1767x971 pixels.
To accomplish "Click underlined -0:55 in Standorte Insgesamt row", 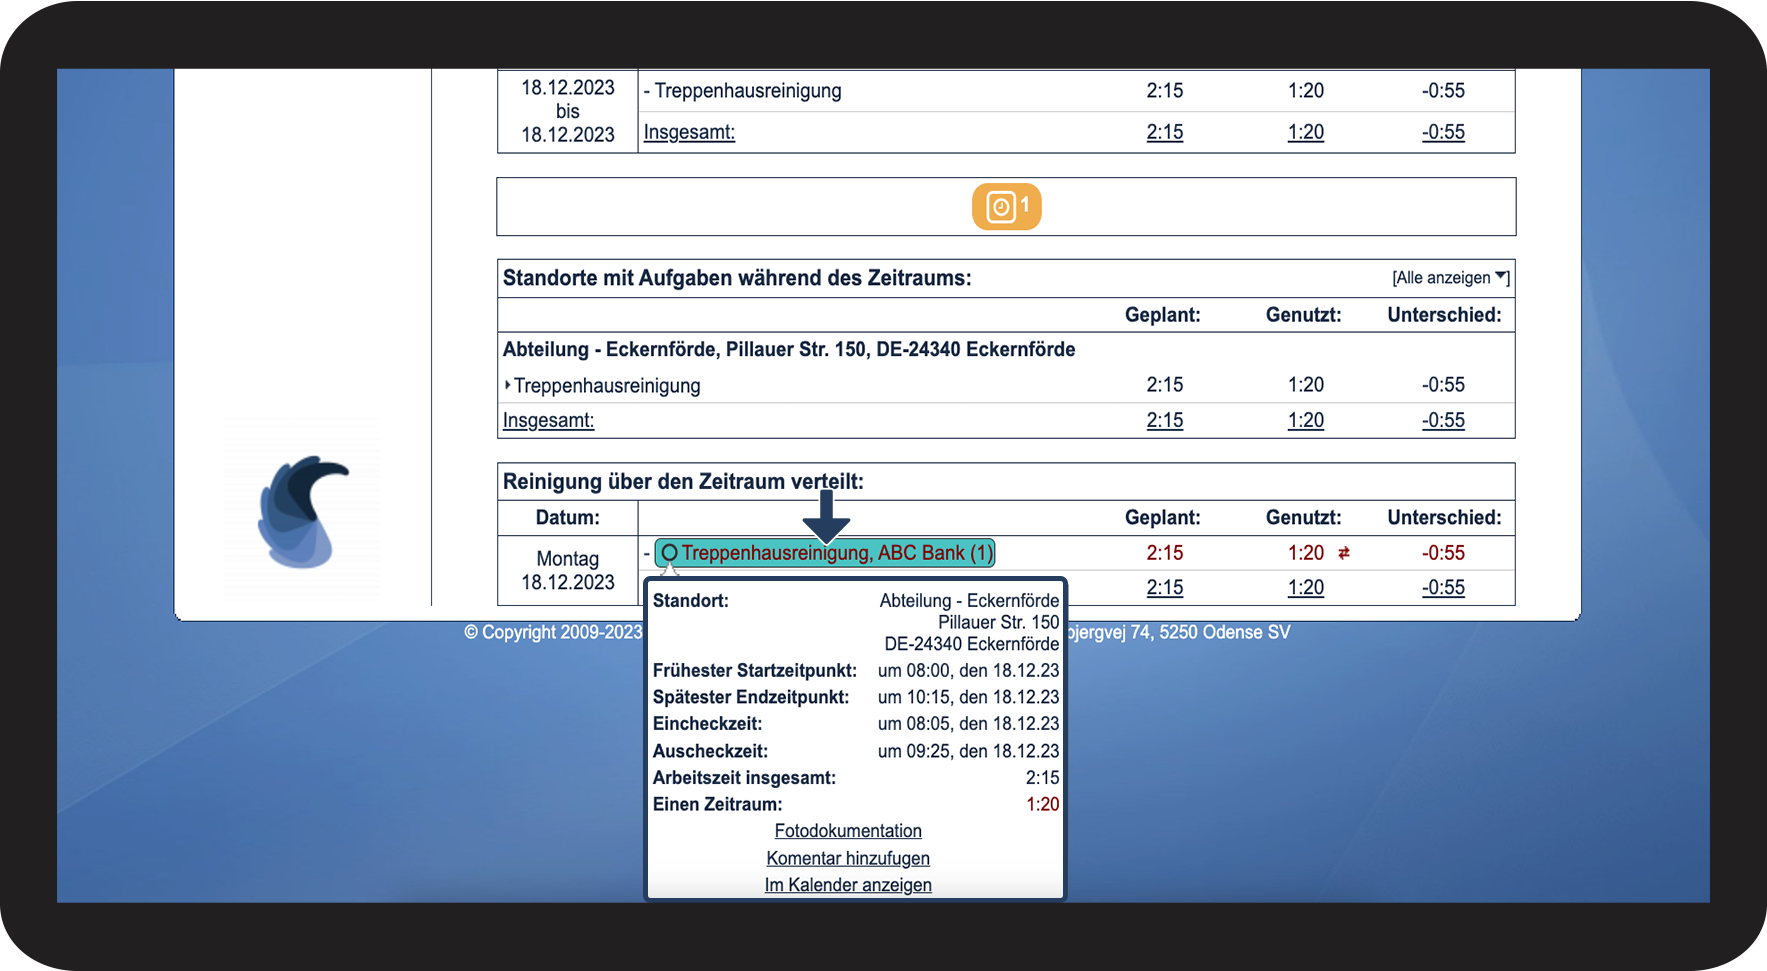I will click(x=1443, y=421).
